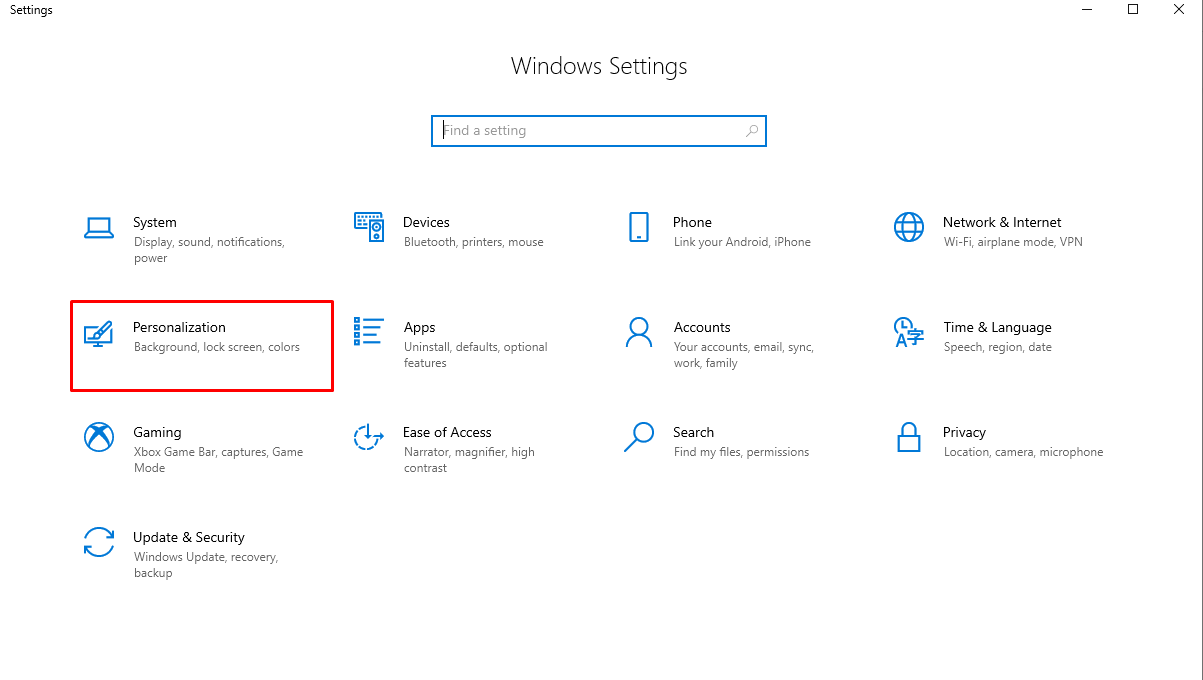Click the Devices keyboard and speaker icon

[x=369, y=228]
